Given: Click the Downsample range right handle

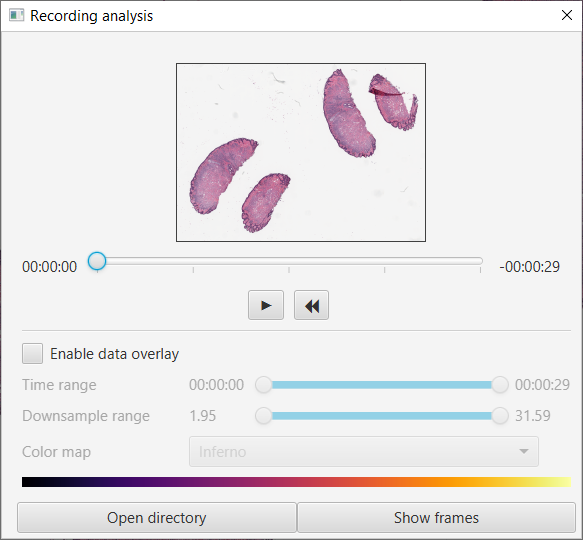Looking at the screenshot, I should pos(500,416).
